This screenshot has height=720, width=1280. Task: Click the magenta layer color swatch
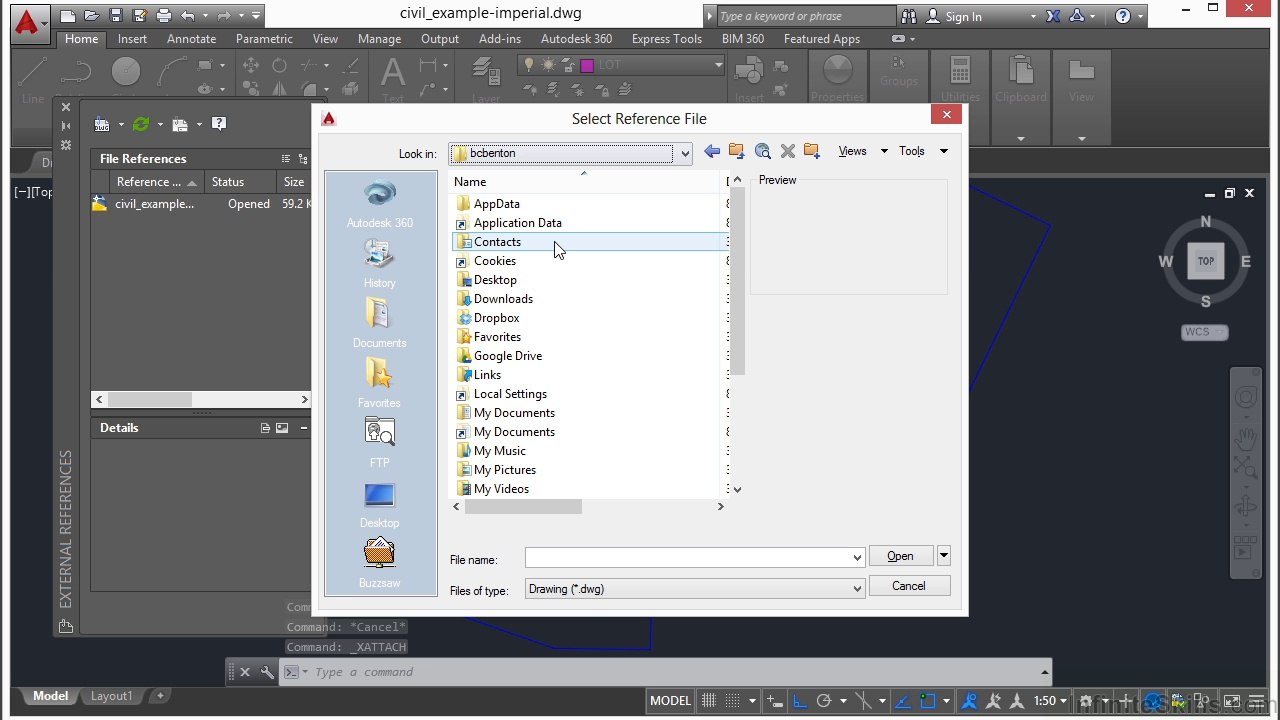click(x=587, y=65)
